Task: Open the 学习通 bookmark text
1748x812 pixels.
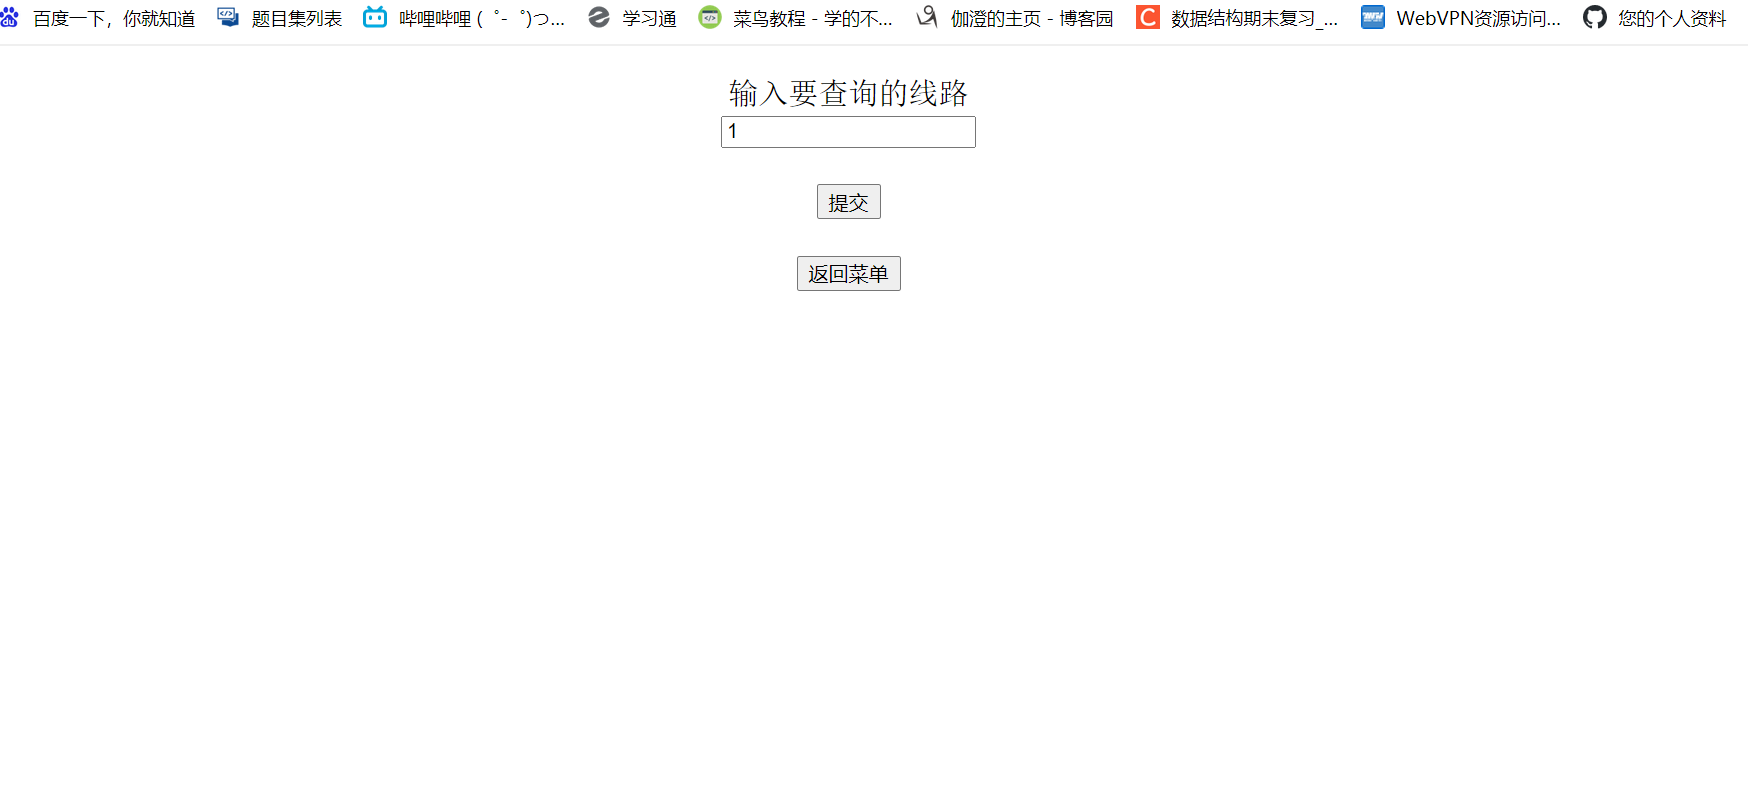Action: pyautogui.click(x=649, y=19)
